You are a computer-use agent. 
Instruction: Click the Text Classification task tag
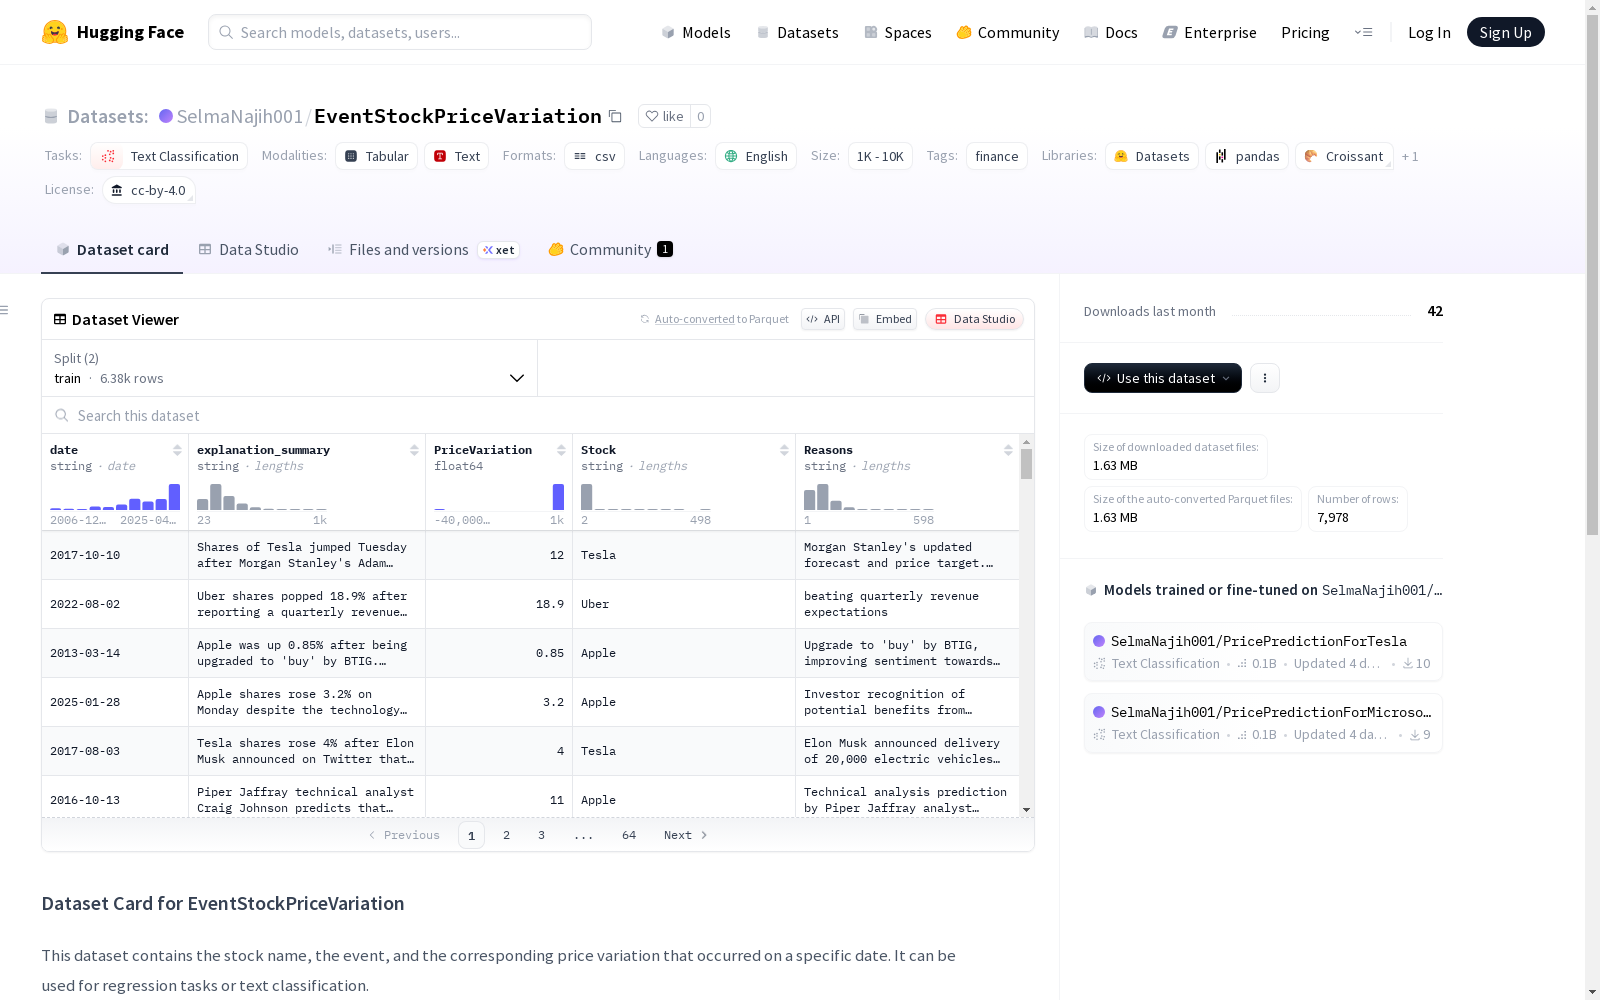[x=169, y=156]
